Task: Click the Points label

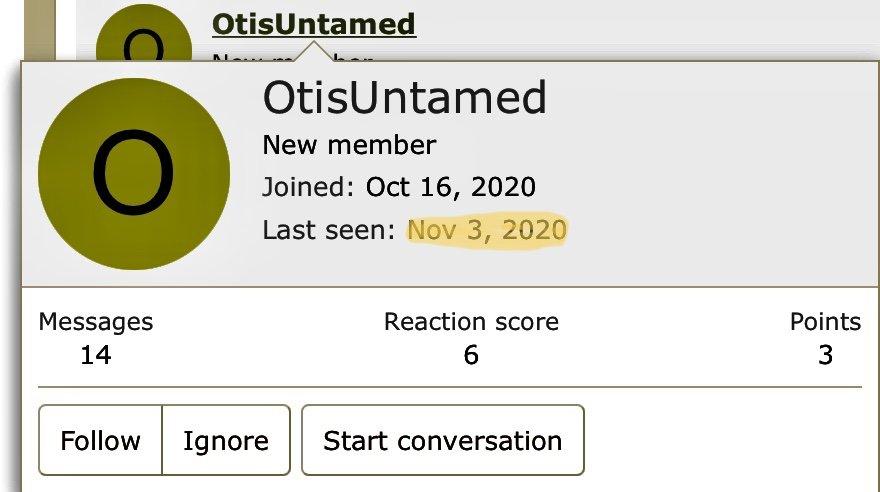Action: point(825,322)
